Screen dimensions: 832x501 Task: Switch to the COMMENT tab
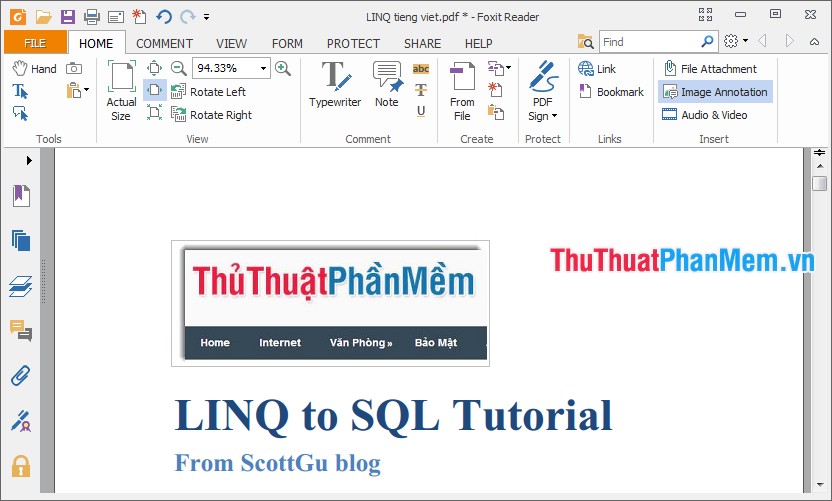coord(164,43)
